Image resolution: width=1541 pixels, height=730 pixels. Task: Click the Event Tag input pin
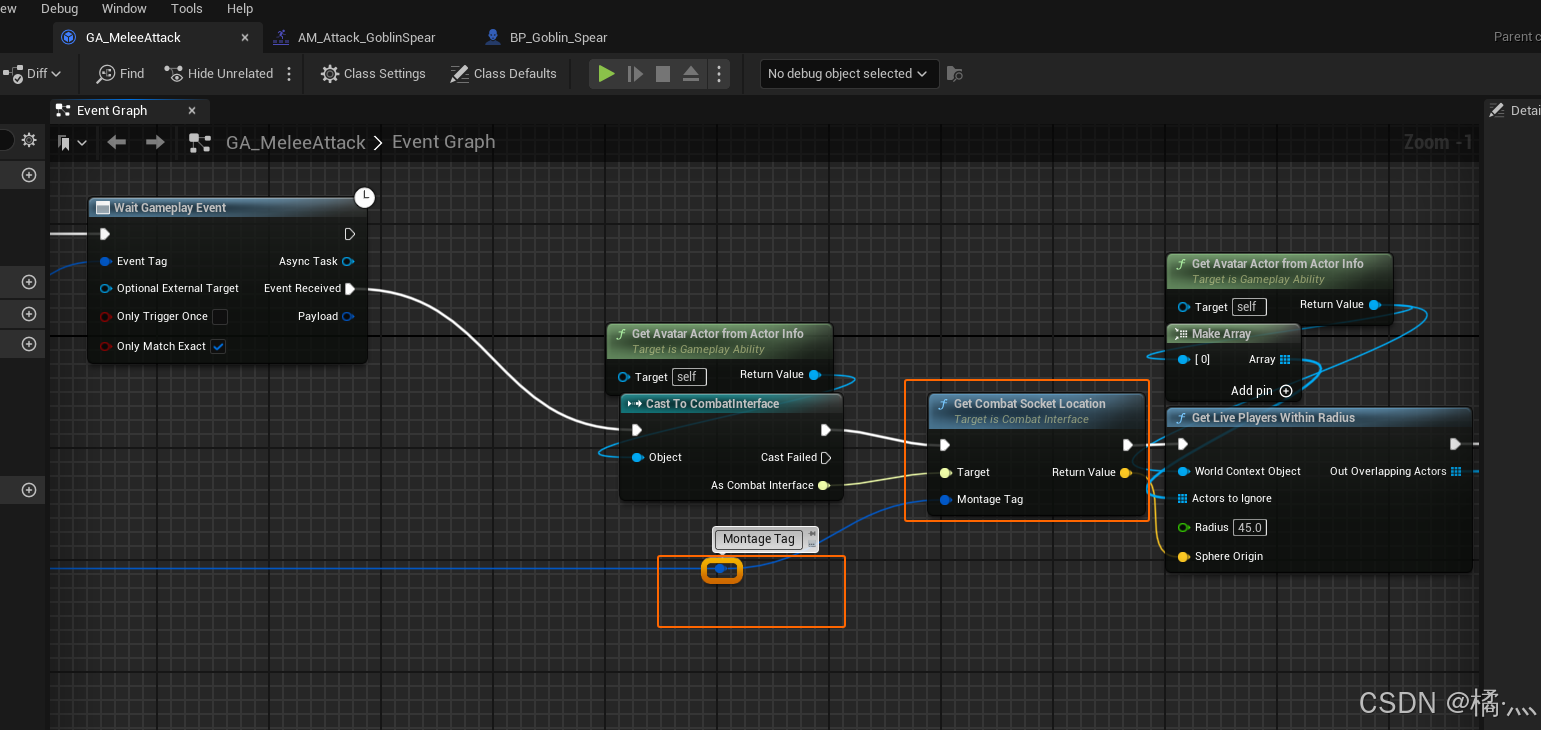click(x=106, y=262)
